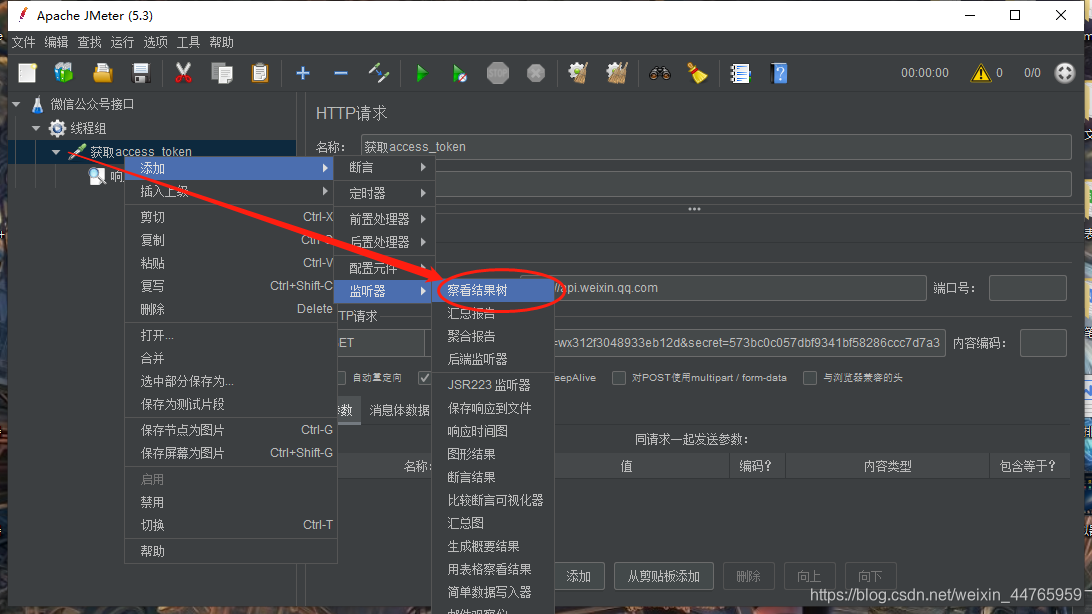1092x614 pixels.
Task: Click the plus Expand All icon
Action: [x=302, y=73]
